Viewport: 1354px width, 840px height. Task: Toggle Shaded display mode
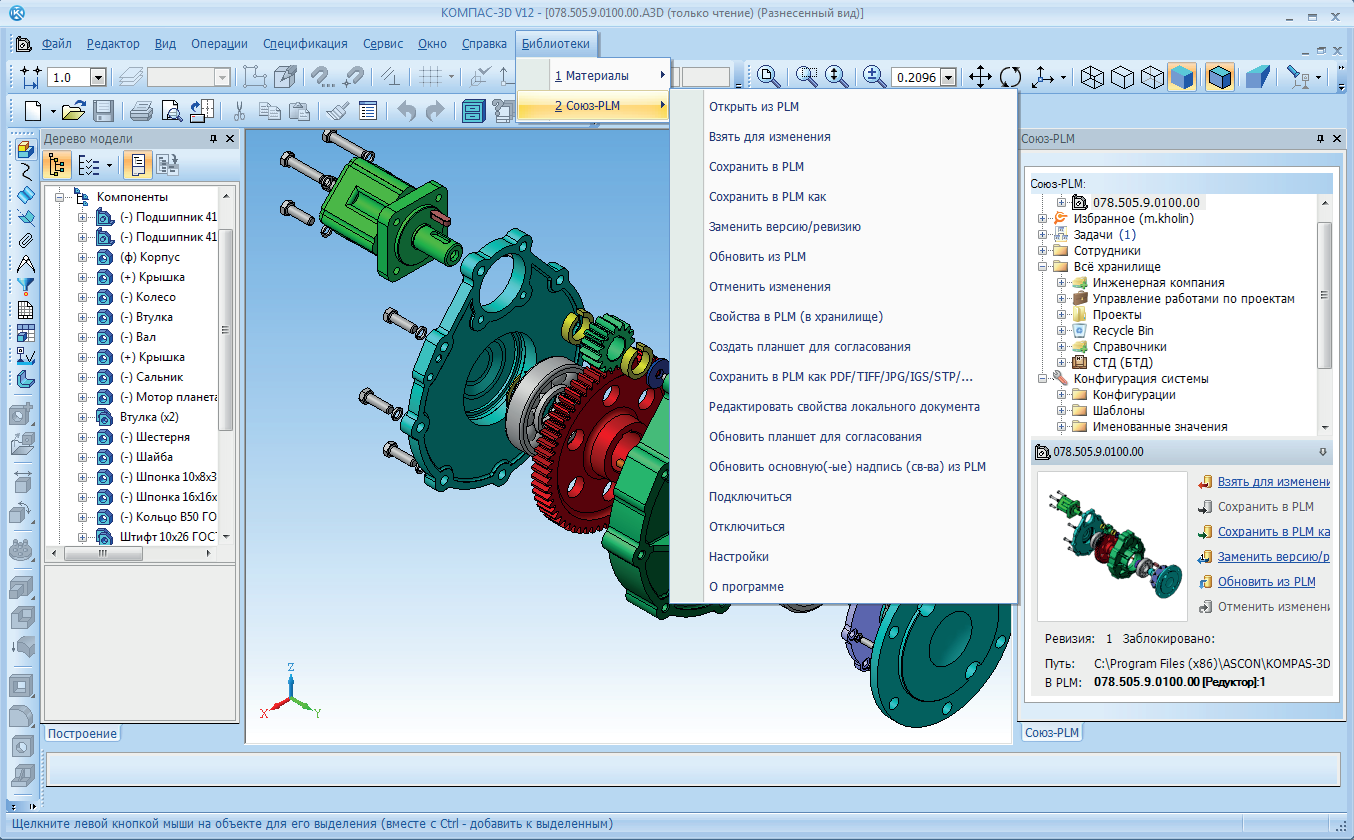tap(1181, 77)
